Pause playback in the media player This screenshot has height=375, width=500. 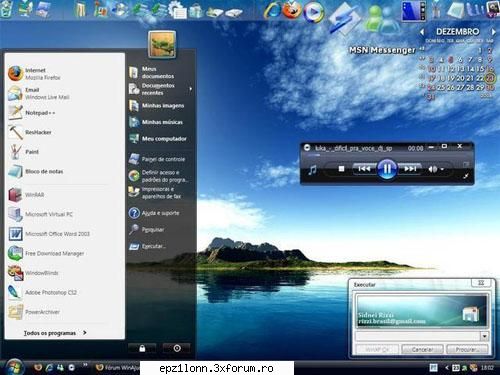[x=387, y=169]
